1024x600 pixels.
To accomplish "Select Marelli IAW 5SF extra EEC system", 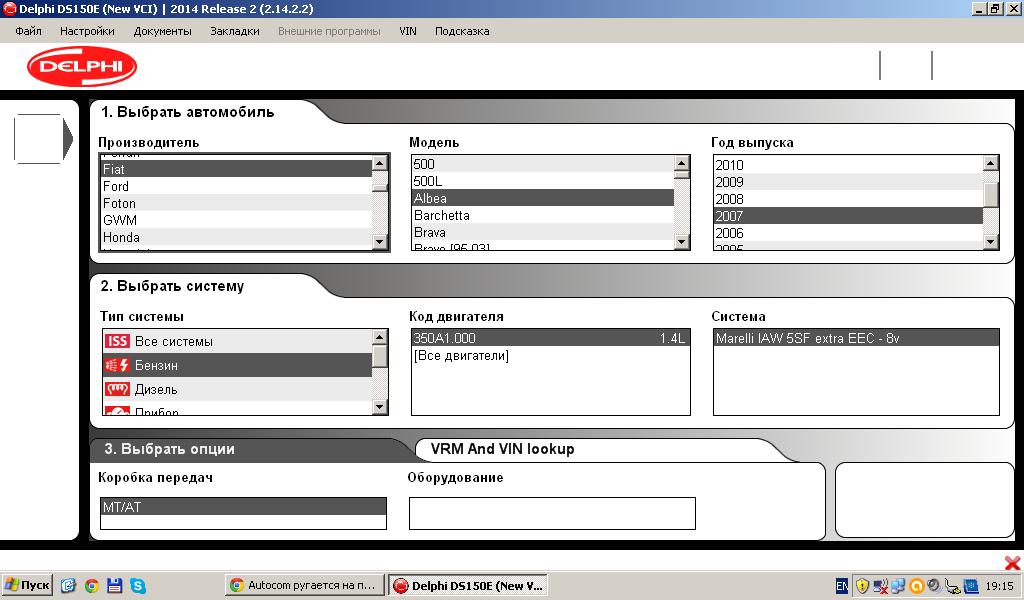I will 856,338.
